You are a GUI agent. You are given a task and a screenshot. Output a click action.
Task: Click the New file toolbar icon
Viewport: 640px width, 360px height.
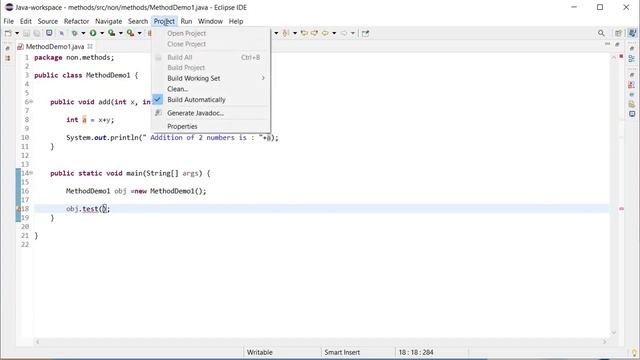coord(8,33)
